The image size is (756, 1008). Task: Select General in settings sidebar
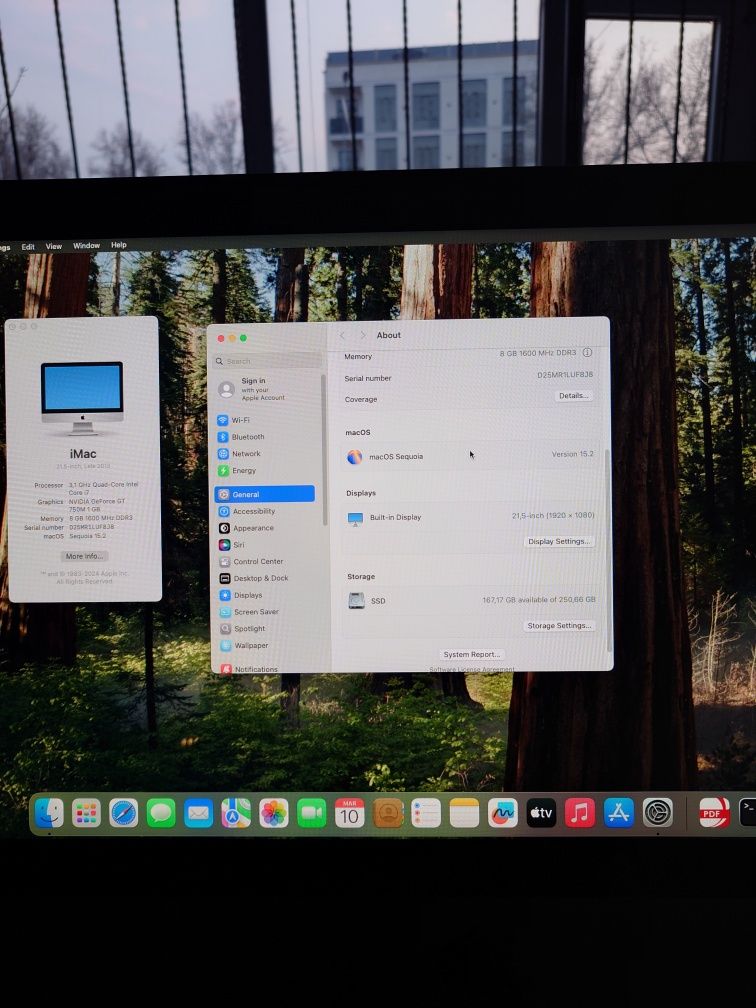click(x=265, y=494)
